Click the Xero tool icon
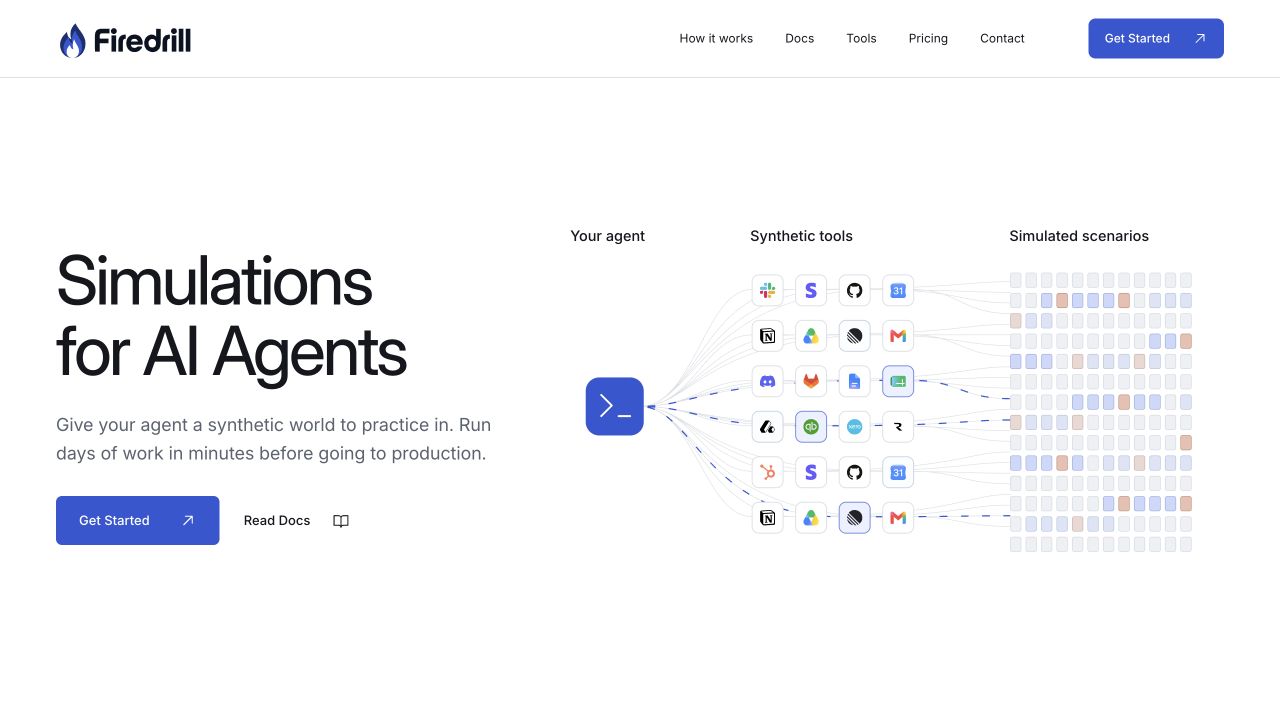 click(x=854, y=426)
